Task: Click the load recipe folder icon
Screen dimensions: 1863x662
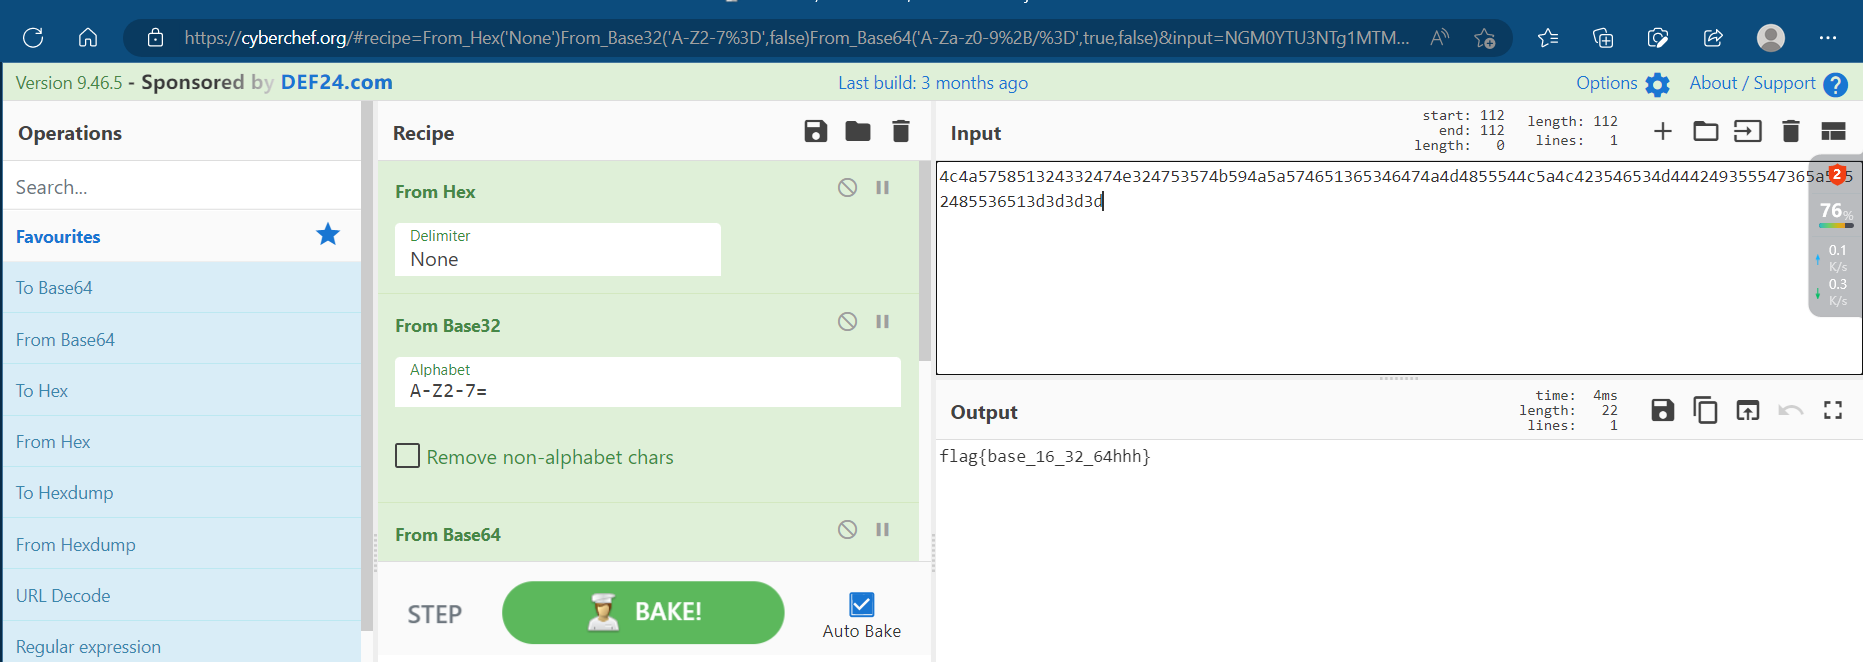Action: pos(857,131)
